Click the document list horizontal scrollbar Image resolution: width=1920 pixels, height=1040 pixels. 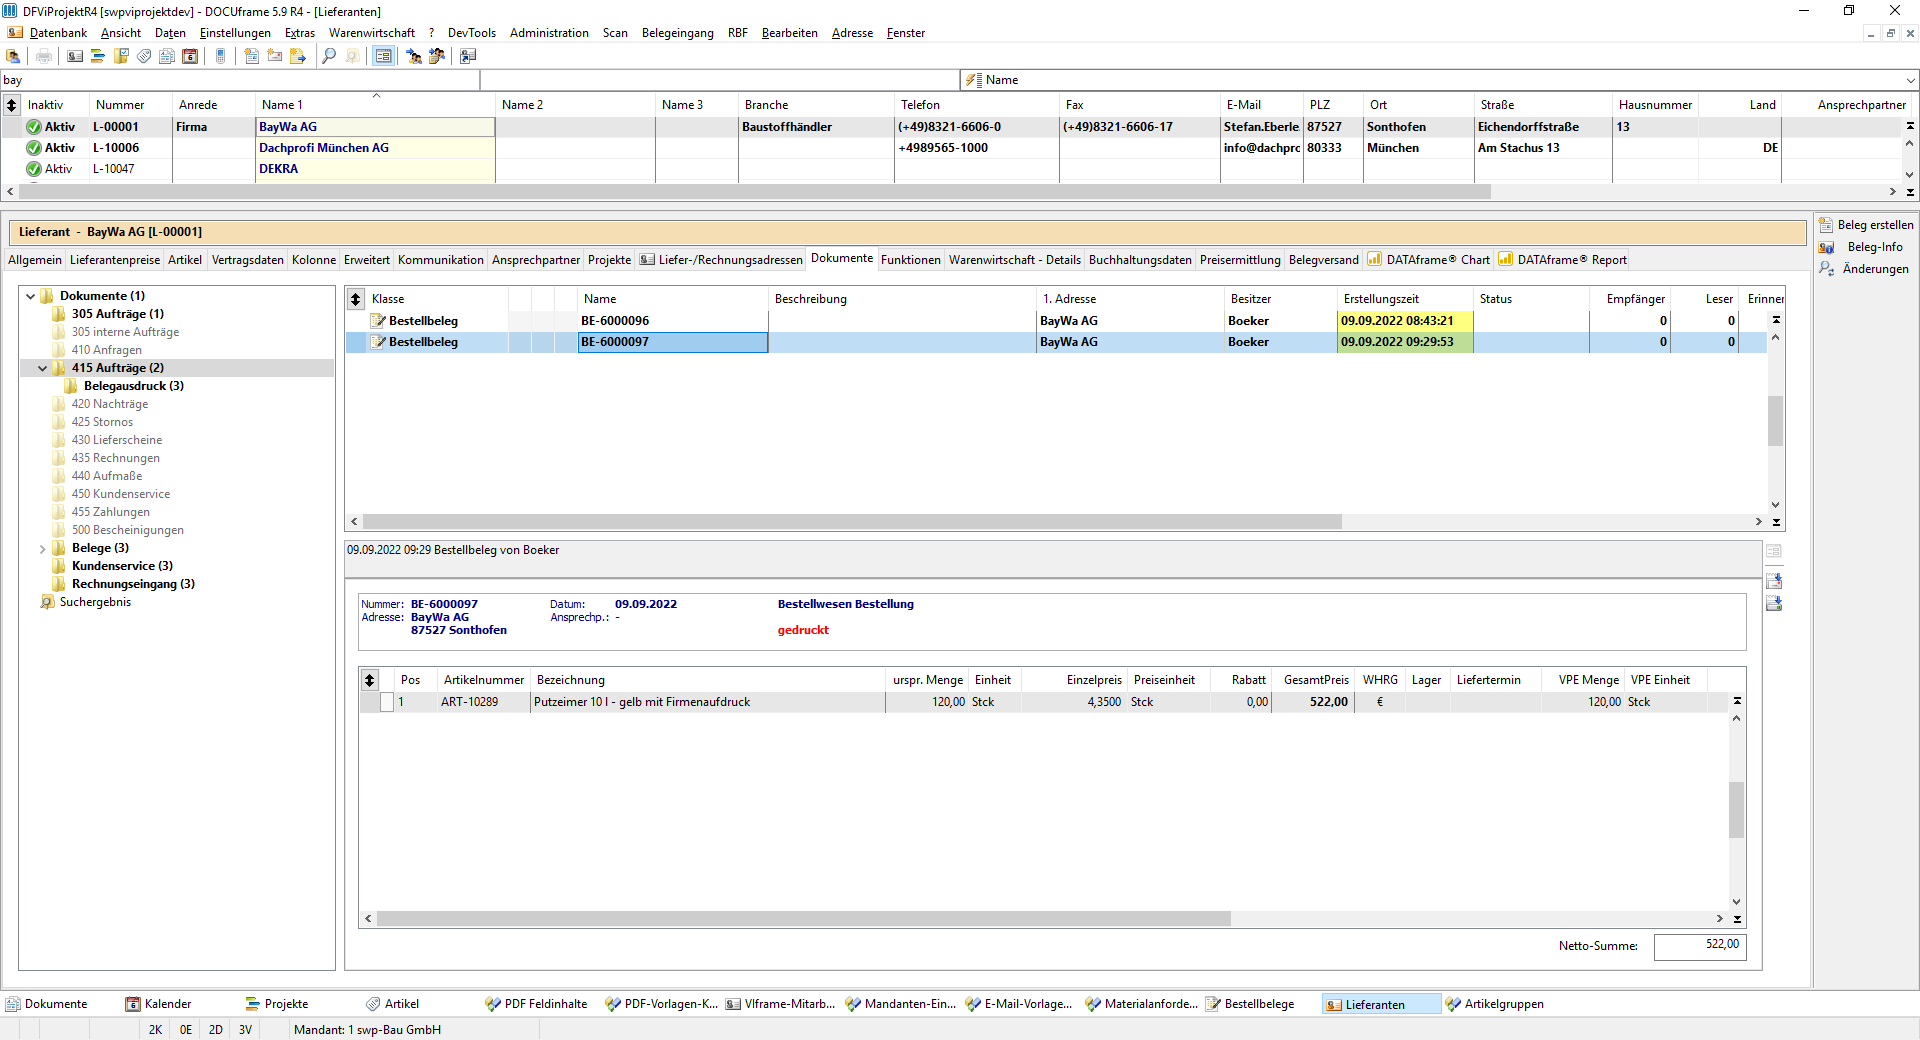(x=852, y=522)
